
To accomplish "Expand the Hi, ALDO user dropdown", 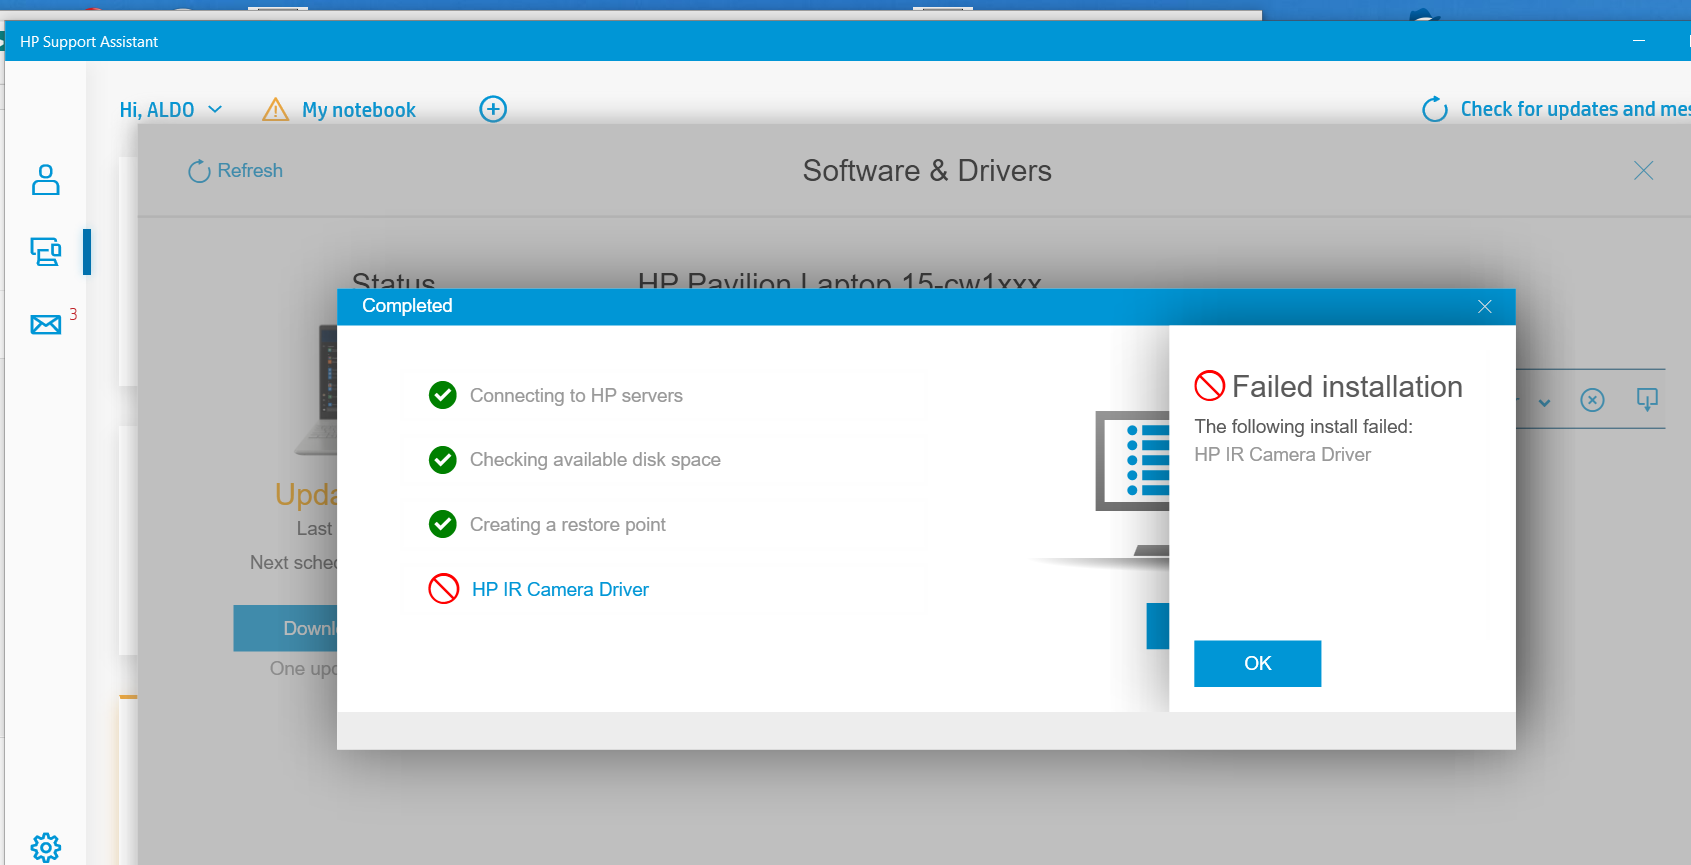I will coord(171,110).
